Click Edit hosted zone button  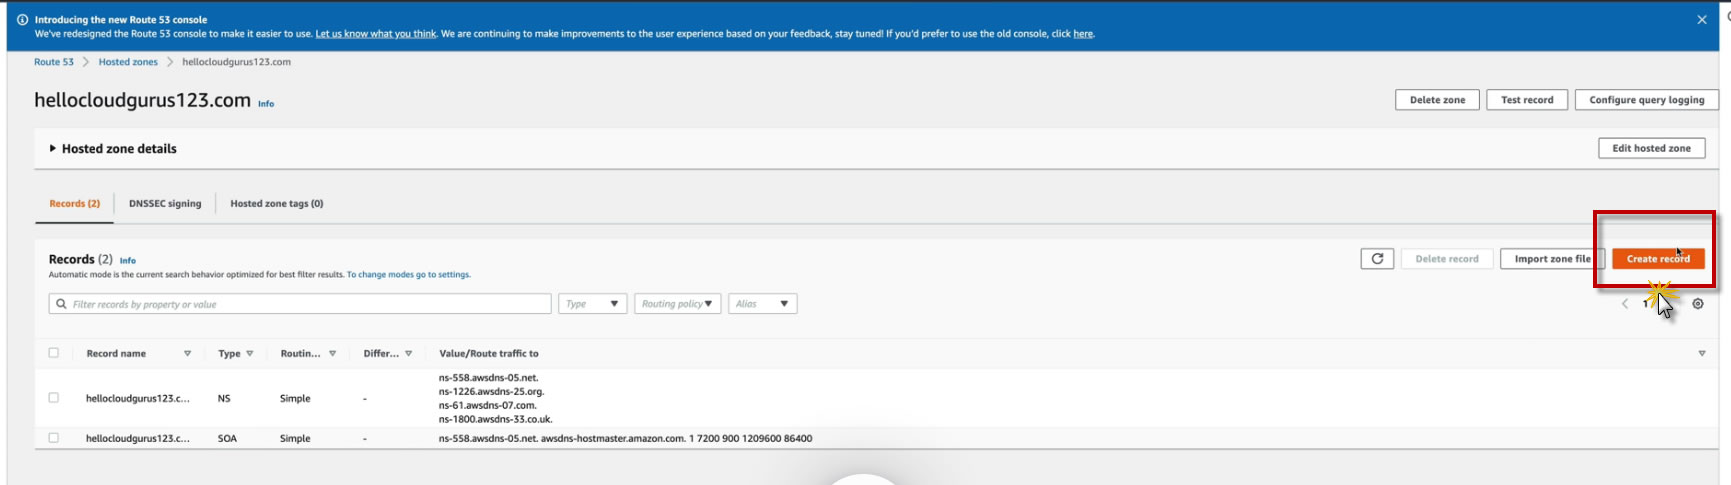coord(1651,148)
